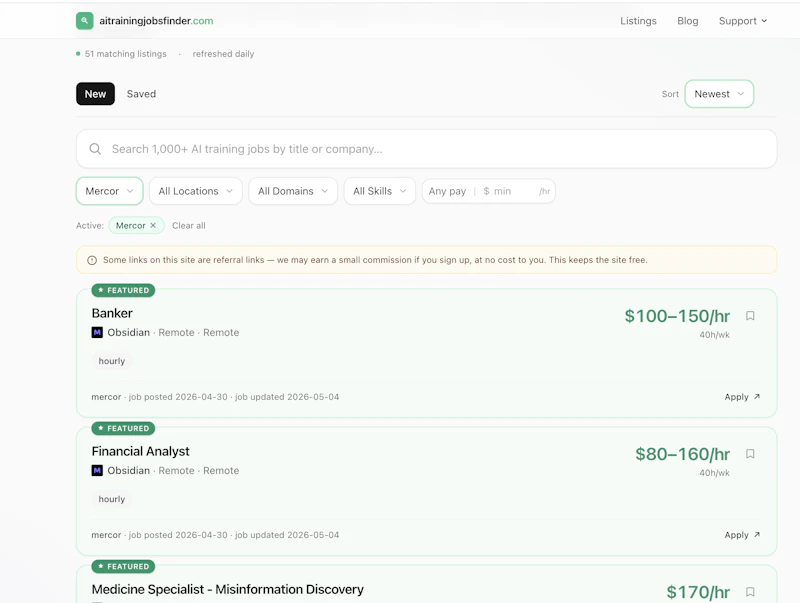Image resolution: width=800 pixels, height=603 pixels.
Task: Click the Any pay label
Action: [447, 191]
